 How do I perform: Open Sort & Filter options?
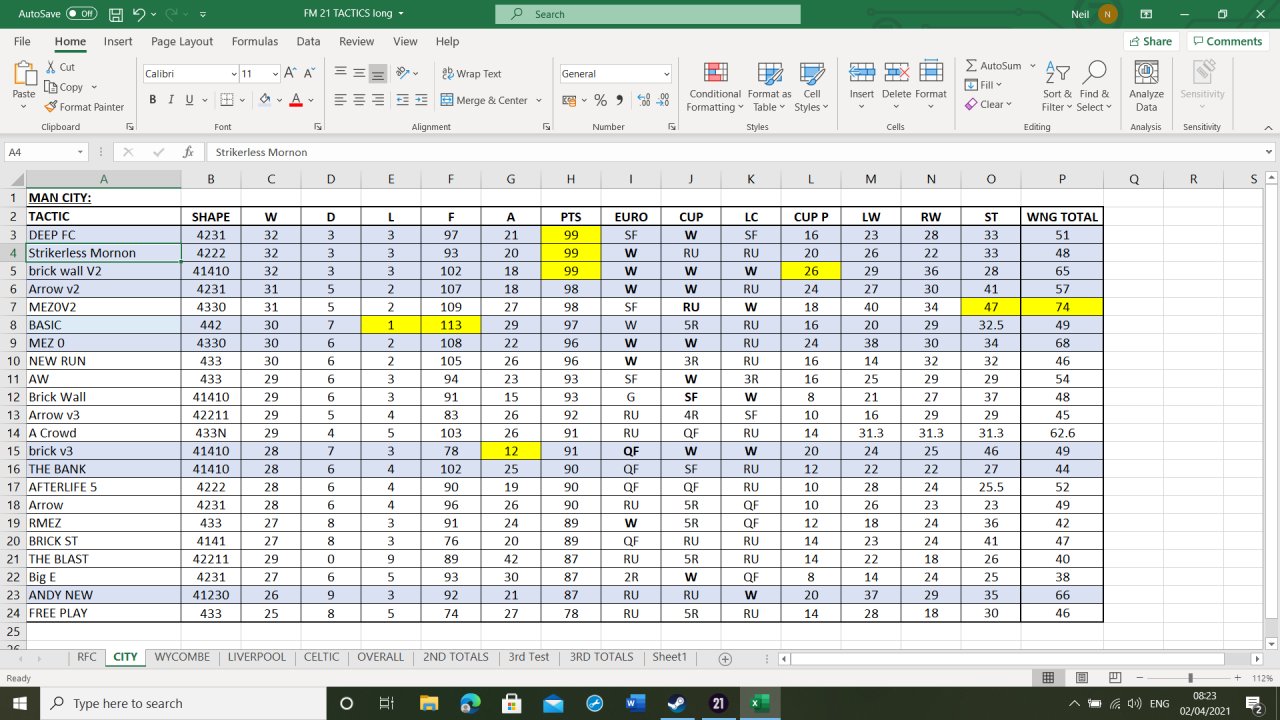pyautogui.click(x=1056, y=87)
